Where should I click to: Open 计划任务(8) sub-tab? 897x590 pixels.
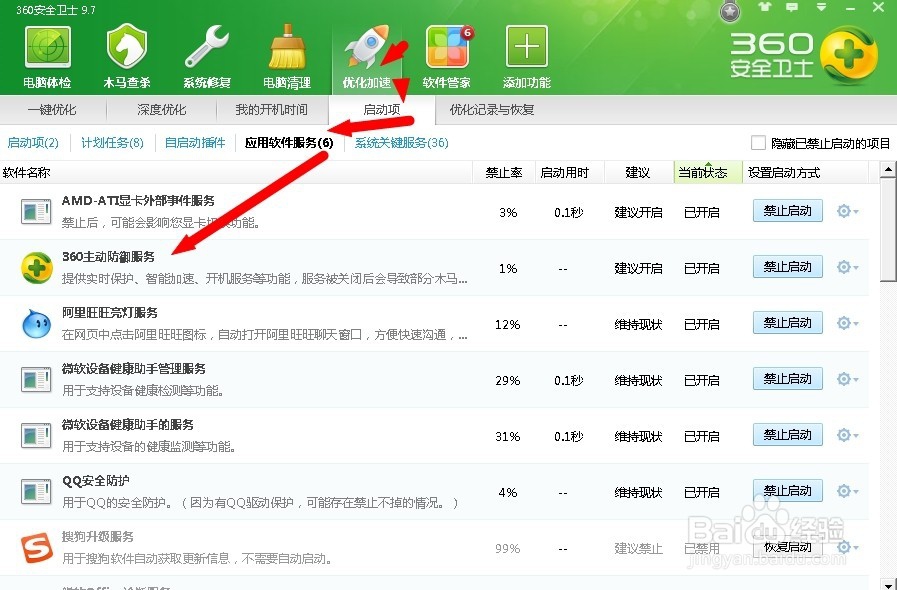click(x=112, y=142)
